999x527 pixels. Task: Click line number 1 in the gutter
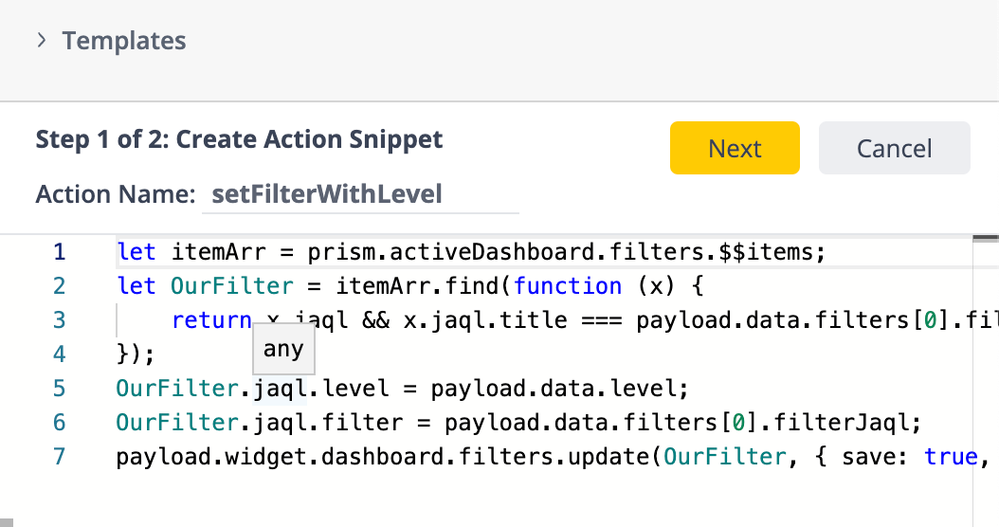(x=59, y=251)
